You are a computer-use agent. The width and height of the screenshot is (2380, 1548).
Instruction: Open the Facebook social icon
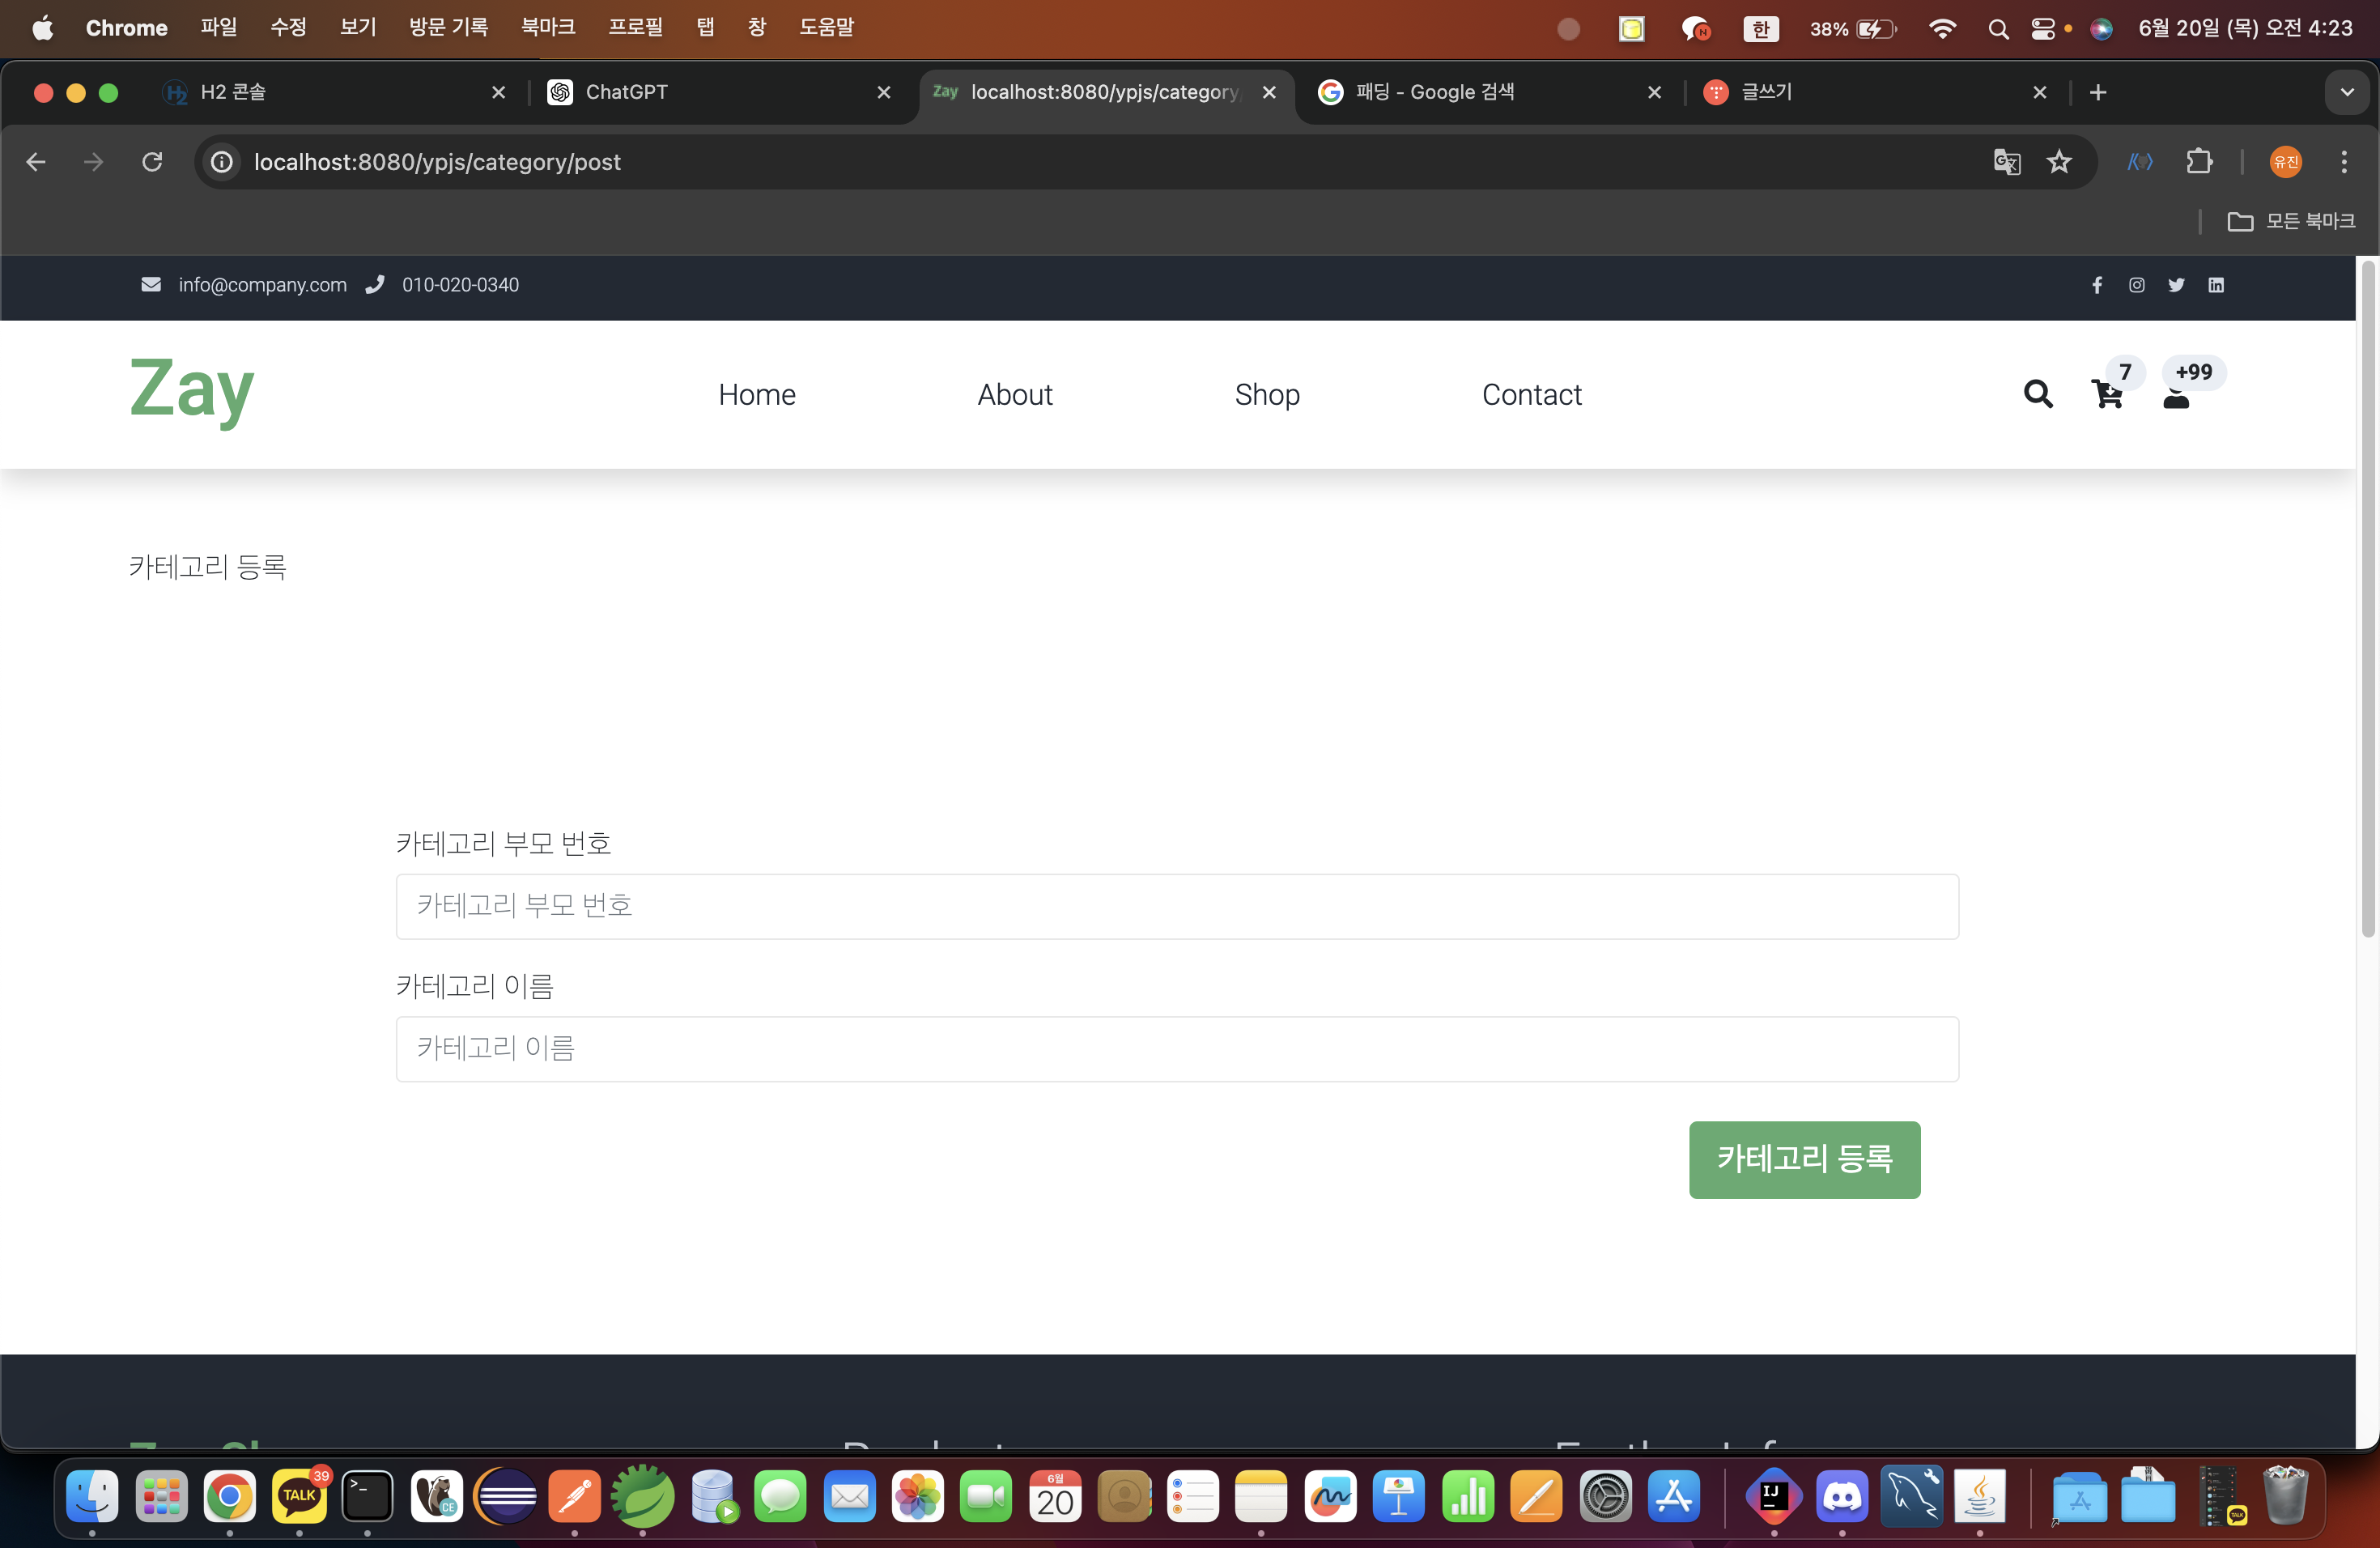2097,285
